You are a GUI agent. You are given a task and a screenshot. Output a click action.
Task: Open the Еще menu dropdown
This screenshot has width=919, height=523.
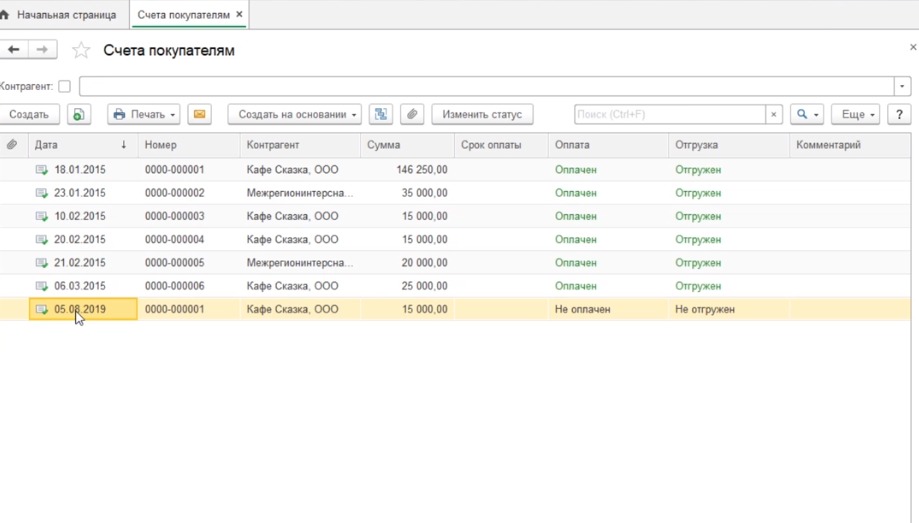(x=856, y=115)
